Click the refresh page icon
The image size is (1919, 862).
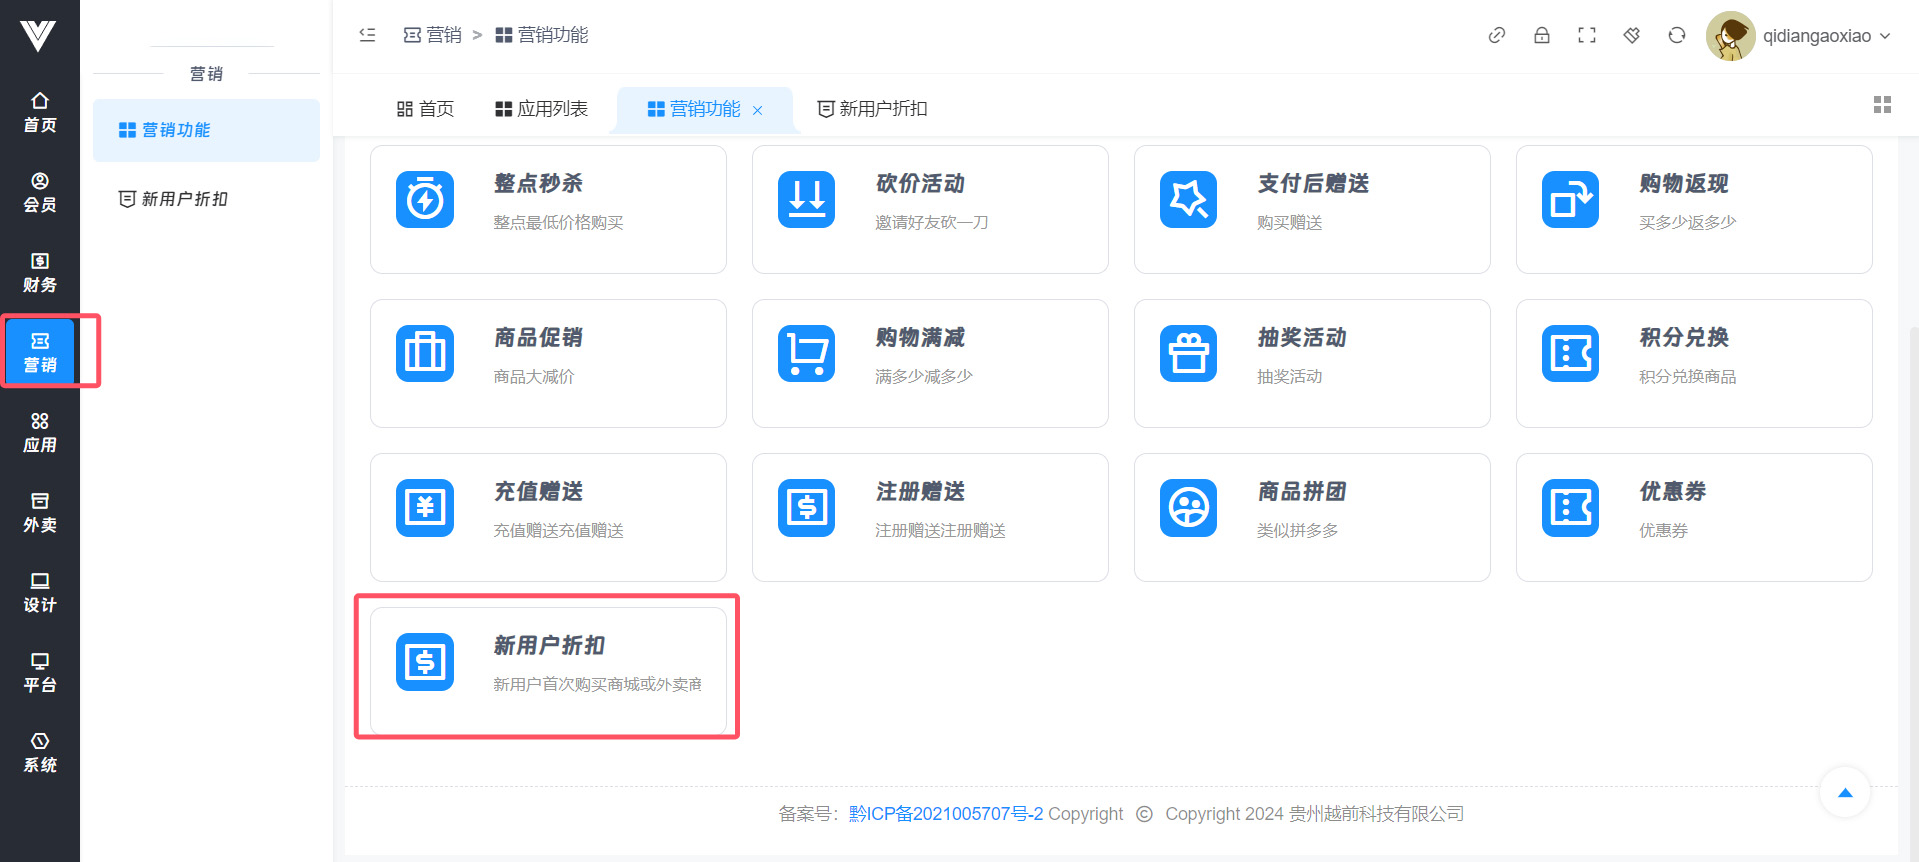click(1676, 36)
